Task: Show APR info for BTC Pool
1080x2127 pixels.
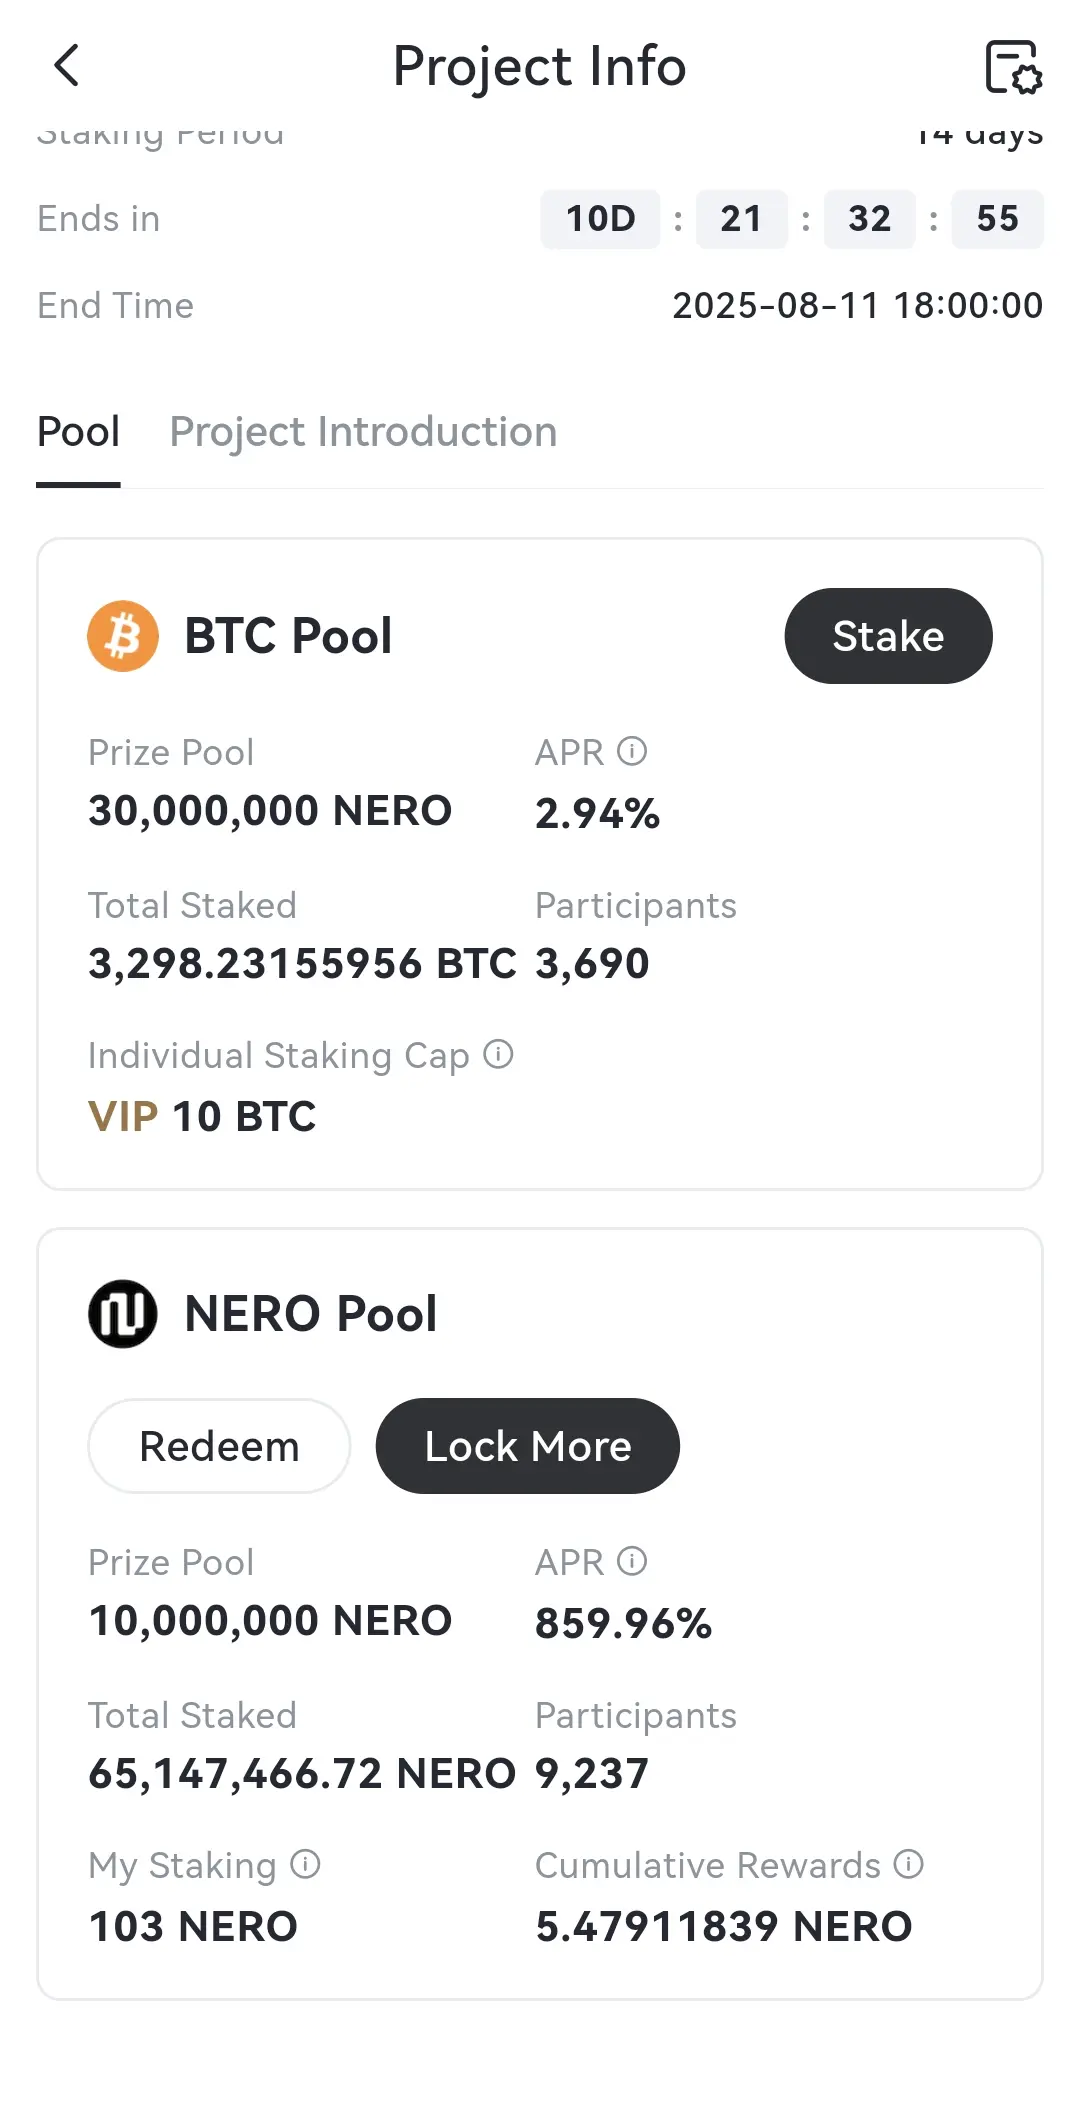Action: 632,751
